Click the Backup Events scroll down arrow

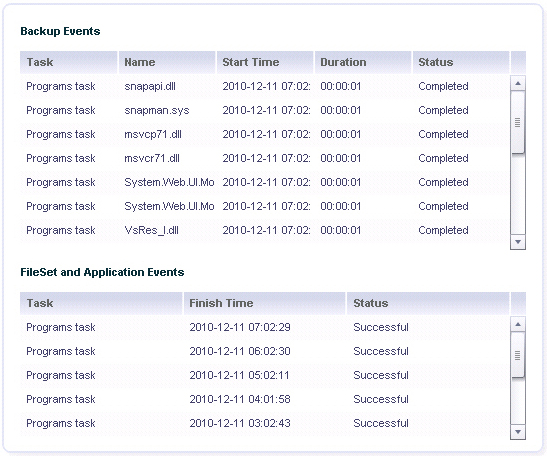click(x=518, y=242)
